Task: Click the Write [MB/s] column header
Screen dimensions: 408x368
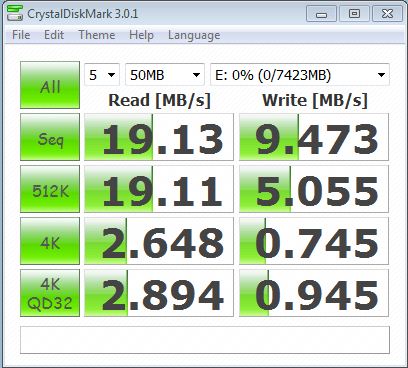Action: (x=315, y=100)
